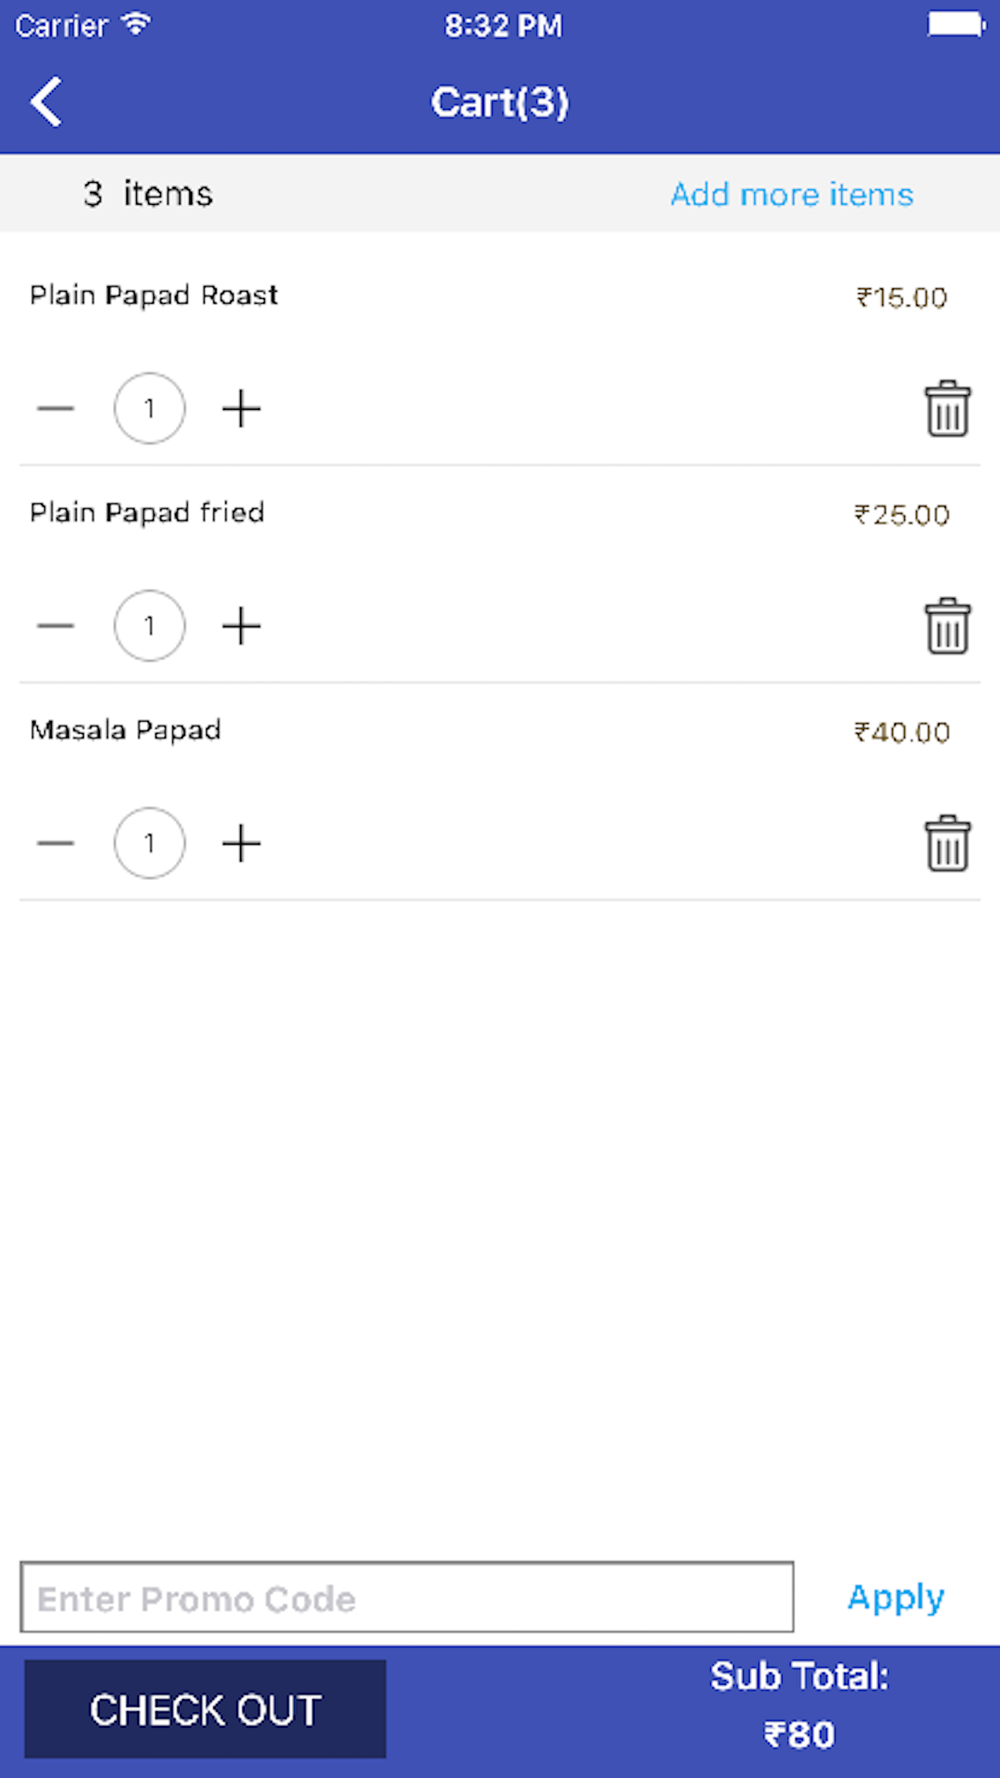Add one more Plain Papad fried

241,626
